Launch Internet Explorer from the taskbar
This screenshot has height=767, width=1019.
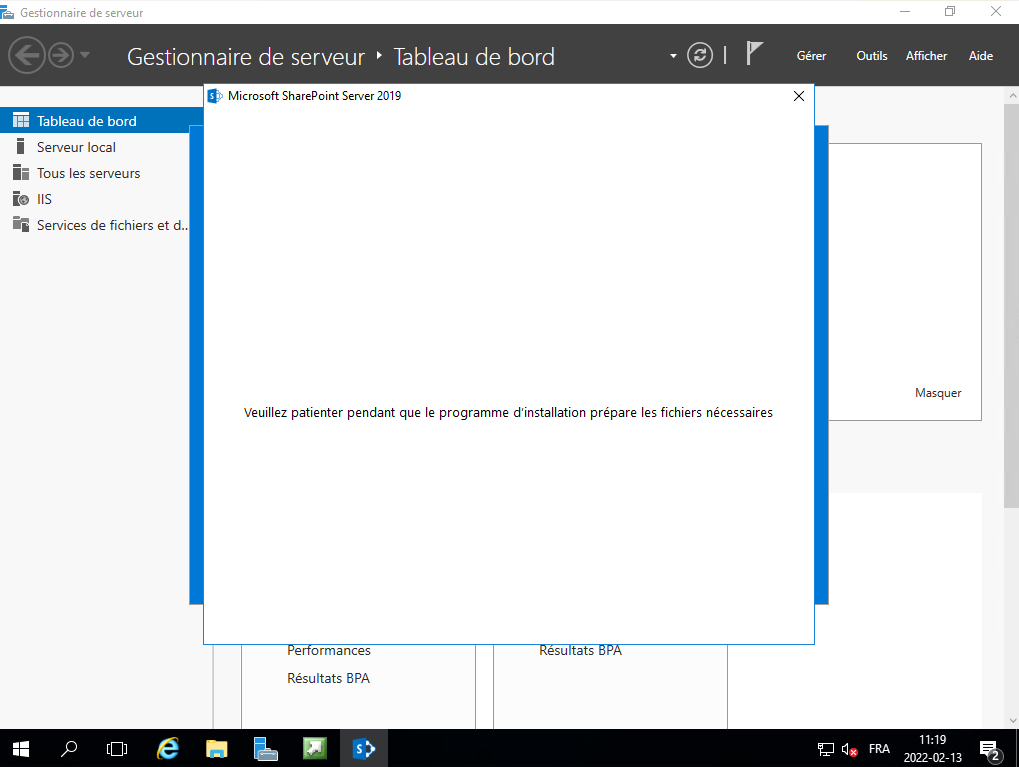click(x=168, y=749)
